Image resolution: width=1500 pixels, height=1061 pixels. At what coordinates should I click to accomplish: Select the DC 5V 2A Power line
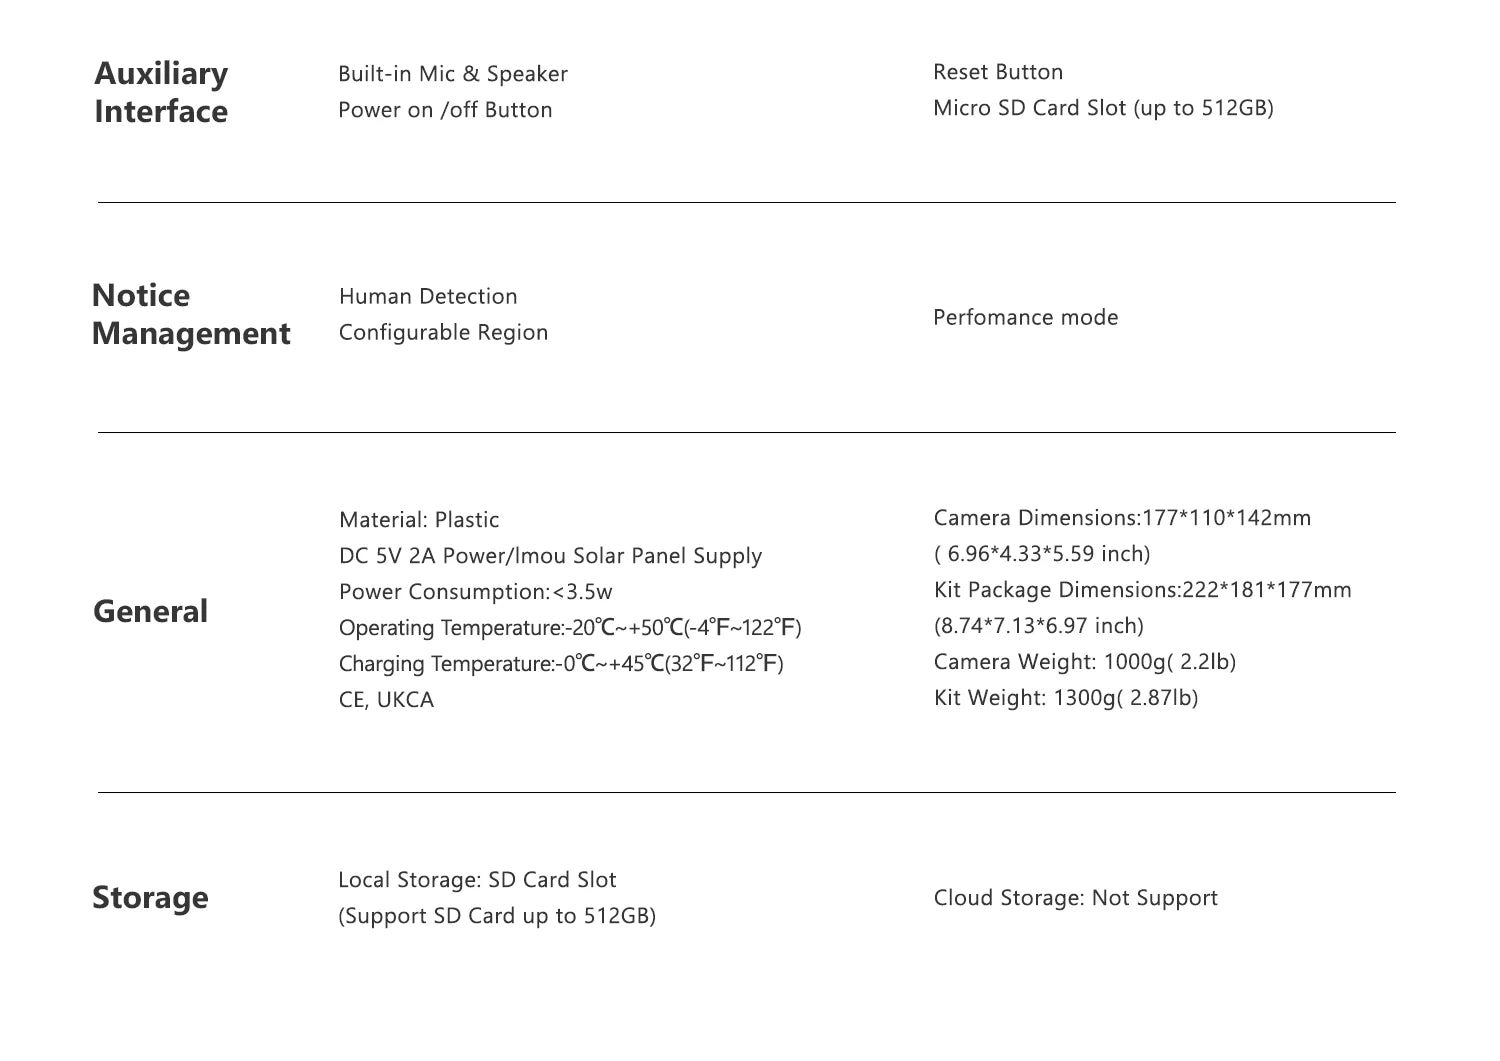click(x=550, y=556)
